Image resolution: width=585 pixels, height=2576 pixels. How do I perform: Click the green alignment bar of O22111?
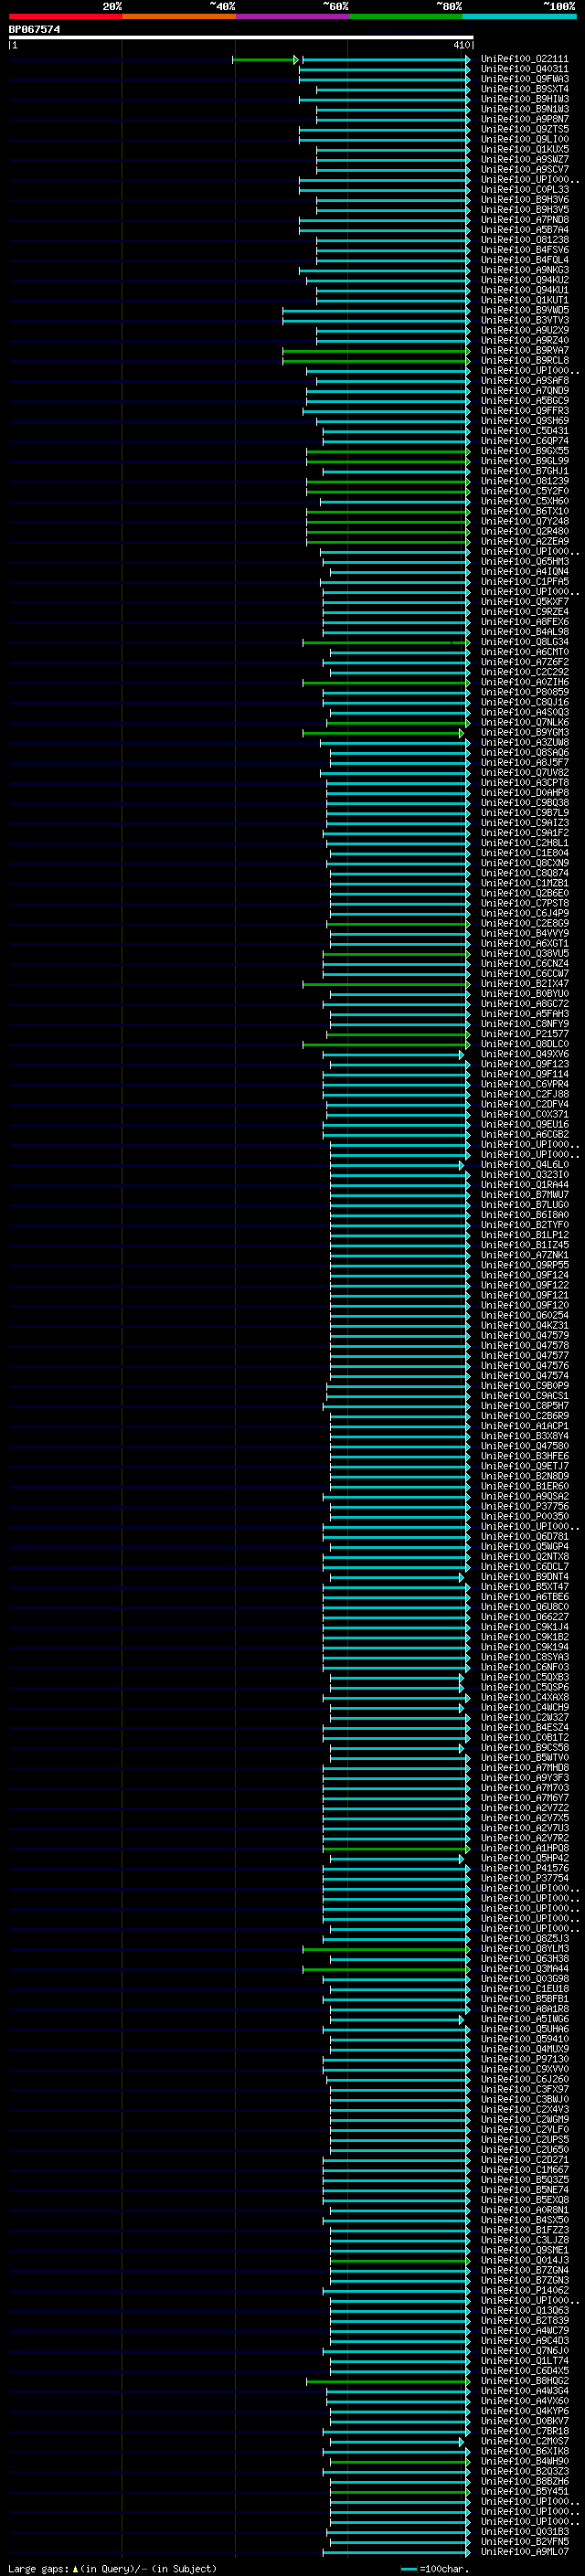pyautogui.click(x=265, y=60)
